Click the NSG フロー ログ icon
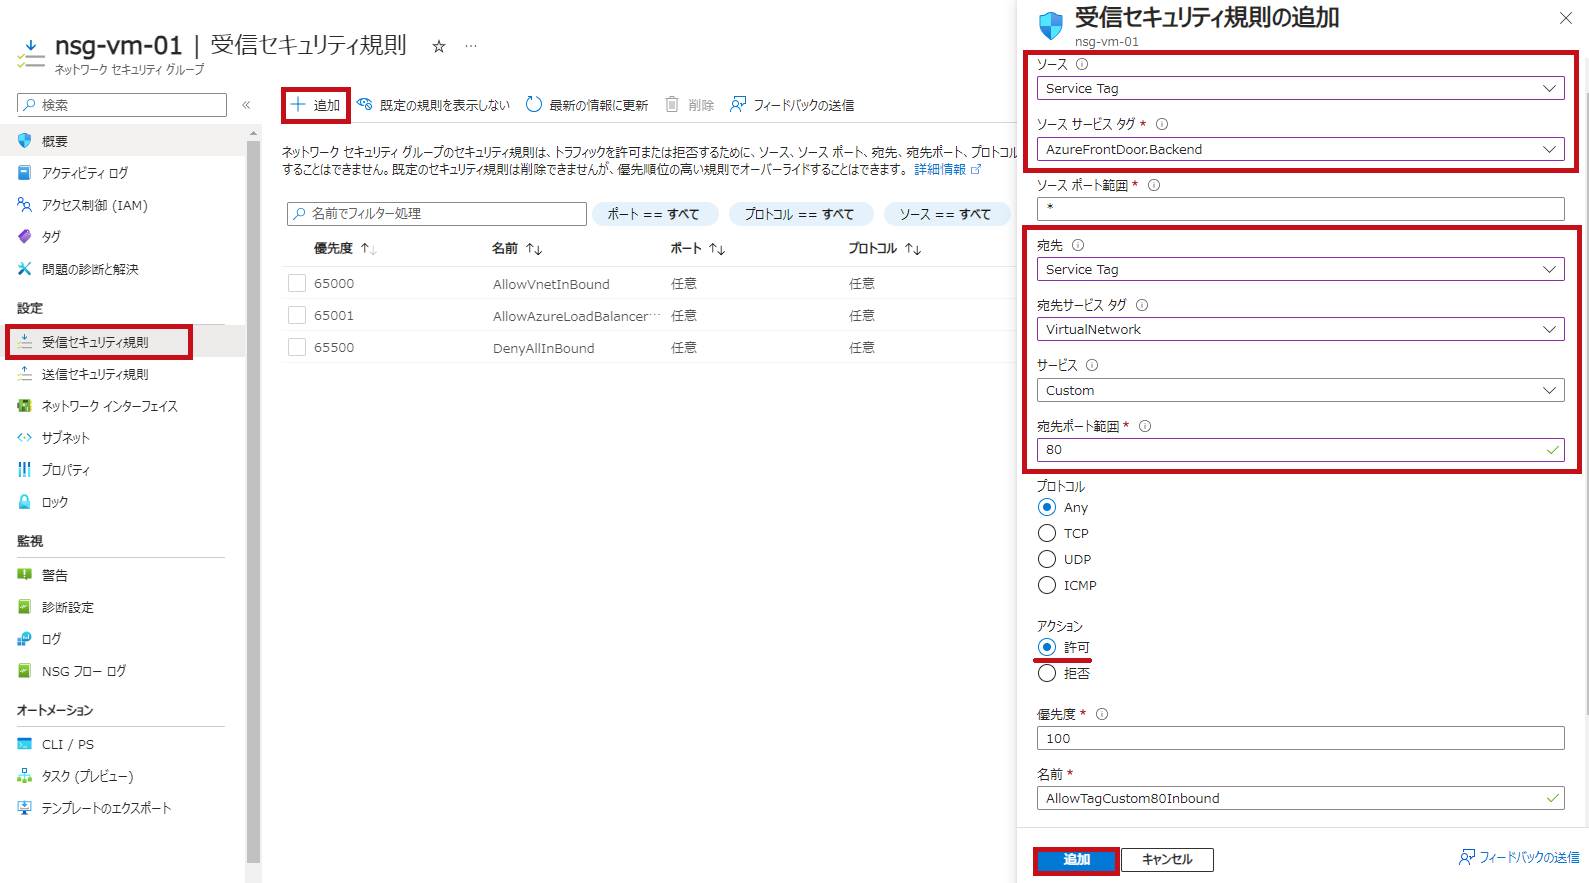This screenshot has width=1589, height=883. click(x=25, y=671)
